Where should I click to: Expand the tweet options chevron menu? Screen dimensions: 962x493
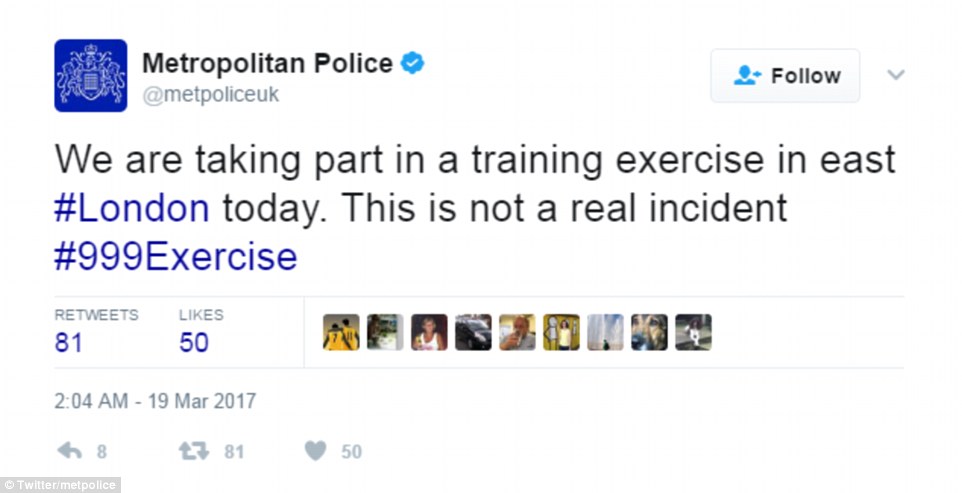pos(896,76)
